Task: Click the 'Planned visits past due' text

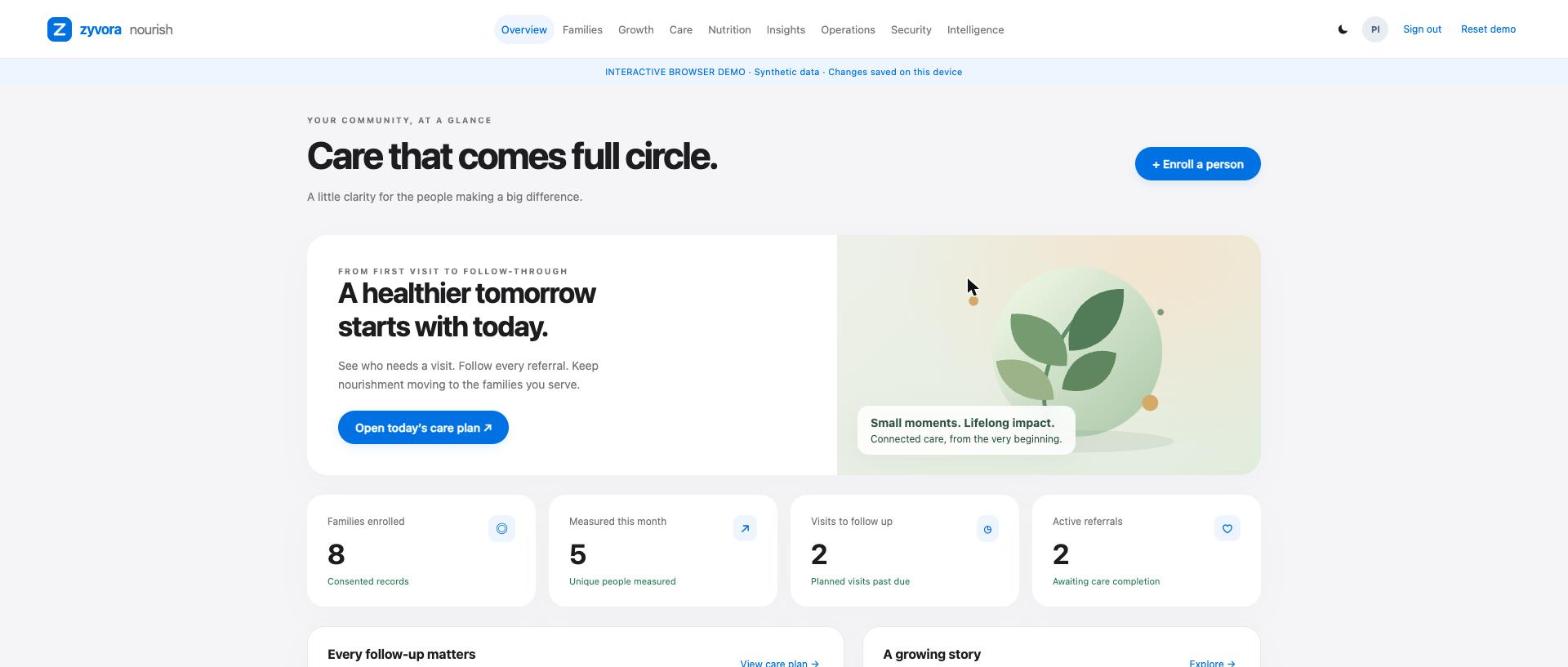Action: (860, 581)
